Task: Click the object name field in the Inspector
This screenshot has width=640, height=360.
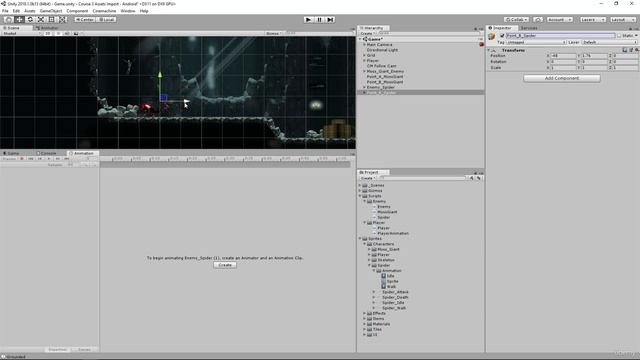Action: [x=560, y=36]
